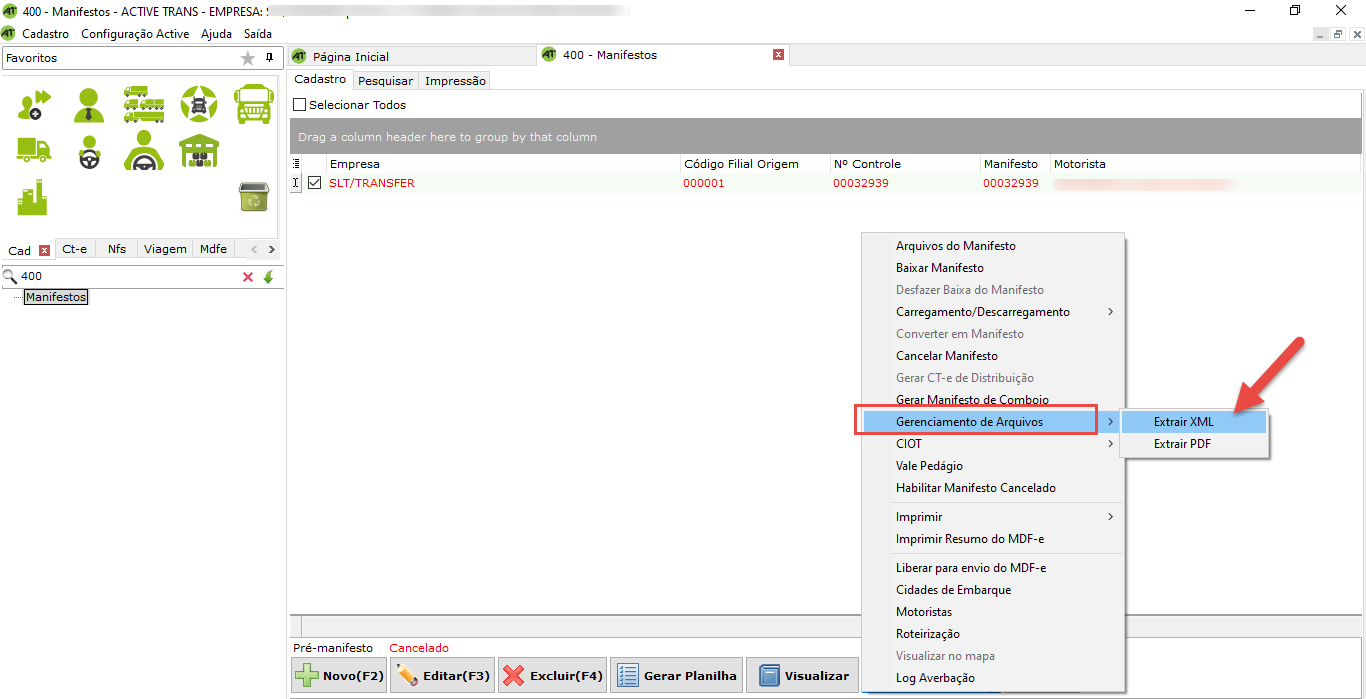
Task: Switch to the Pesquisar tab
Action: pos(385,81)
